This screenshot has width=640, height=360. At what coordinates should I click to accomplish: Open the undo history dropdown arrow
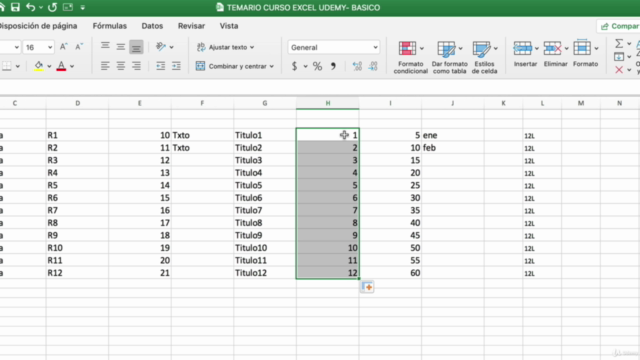(x=41, y=8)
